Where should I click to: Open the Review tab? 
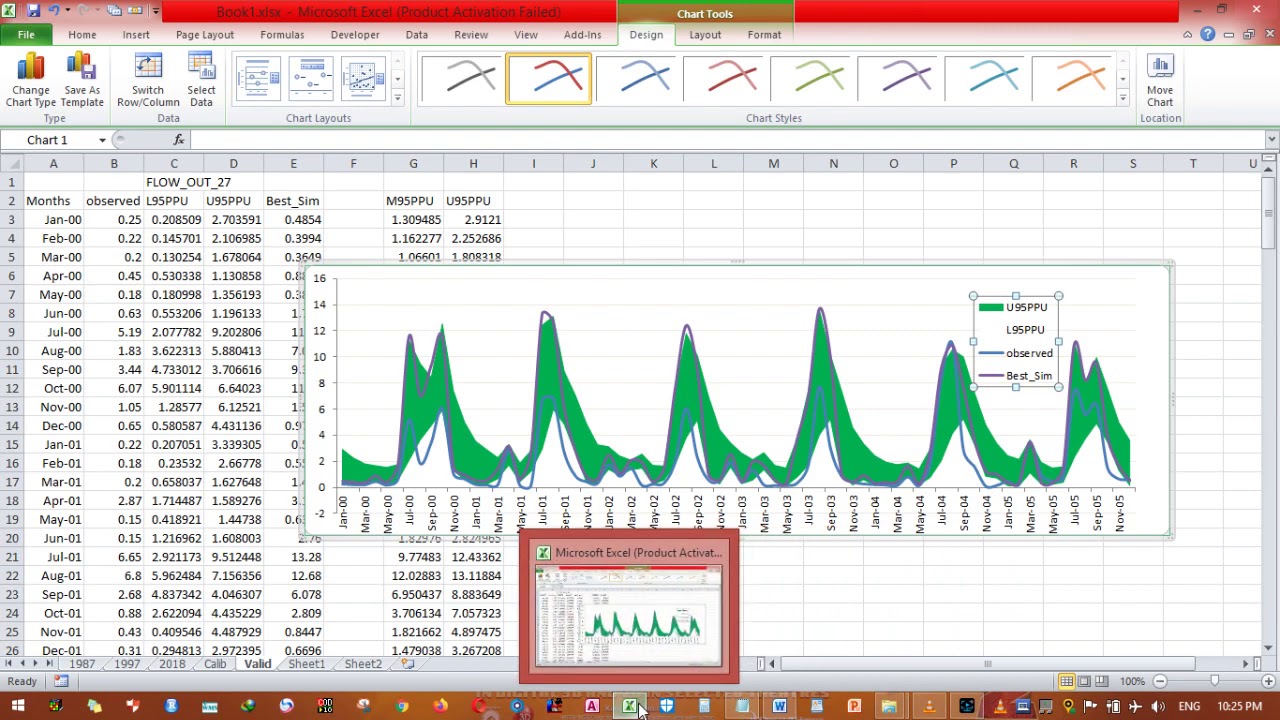pyautogui.click(x=471, y=35)
